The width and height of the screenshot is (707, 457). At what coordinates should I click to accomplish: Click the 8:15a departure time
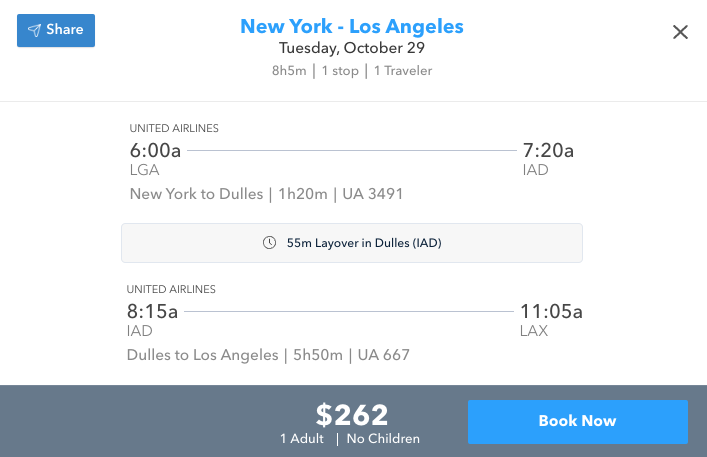pos(153,311)
